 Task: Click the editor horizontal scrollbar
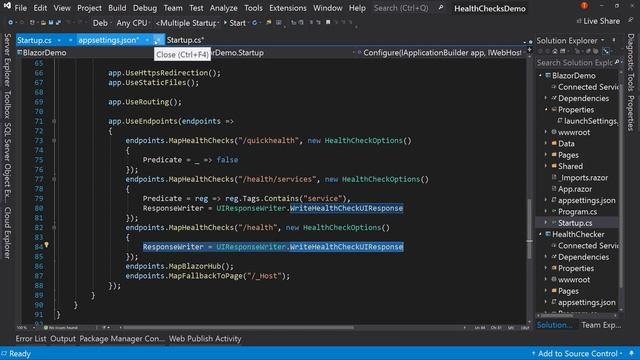239,327
